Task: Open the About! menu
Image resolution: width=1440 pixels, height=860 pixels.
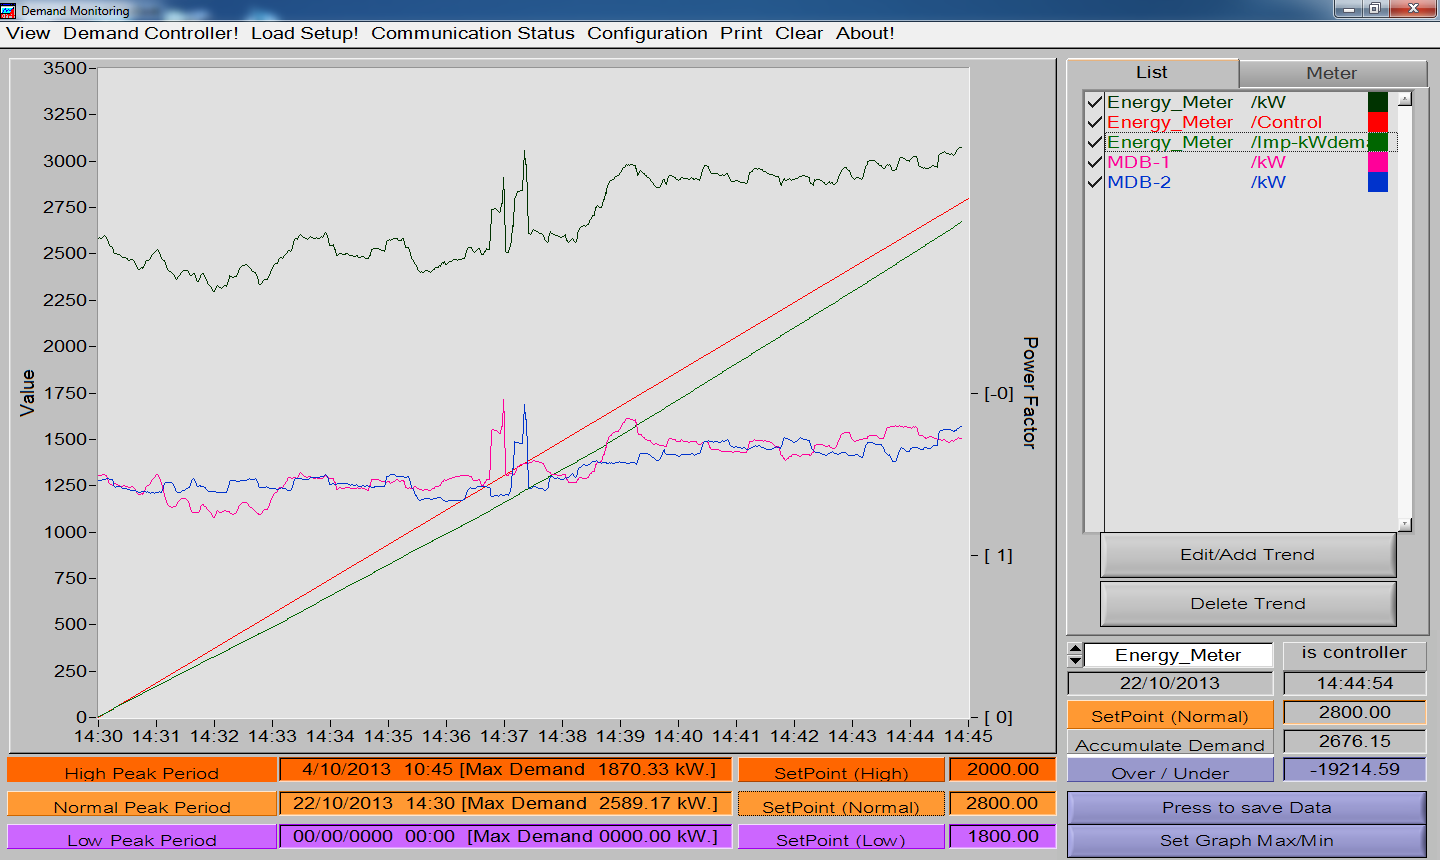Action: (x=865, y=33)
